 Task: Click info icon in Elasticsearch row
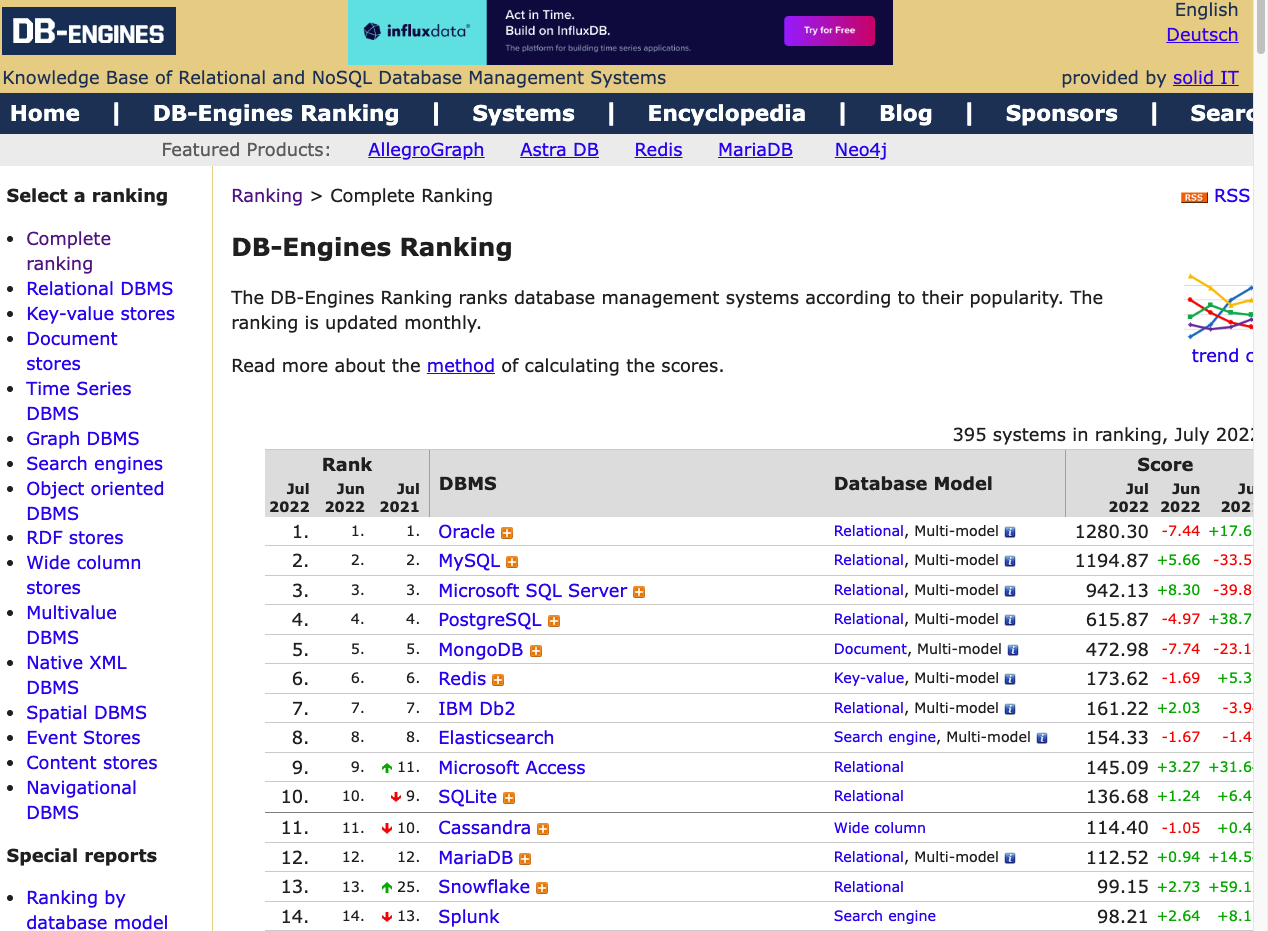pos(1042,739)
